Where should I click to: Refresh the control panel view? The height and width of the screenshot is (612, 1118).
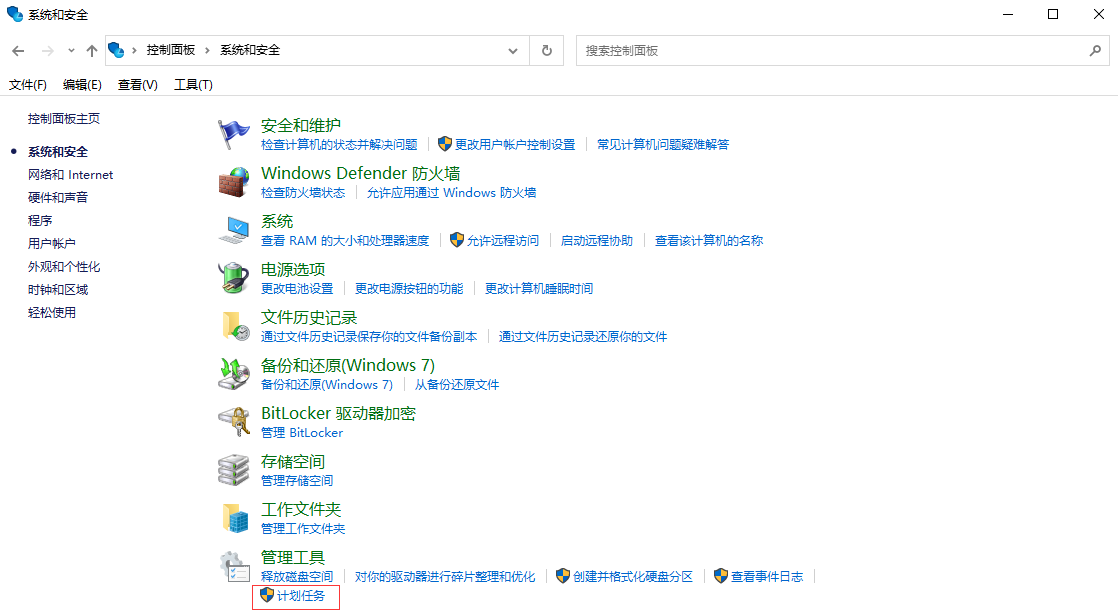pos(547,51)
